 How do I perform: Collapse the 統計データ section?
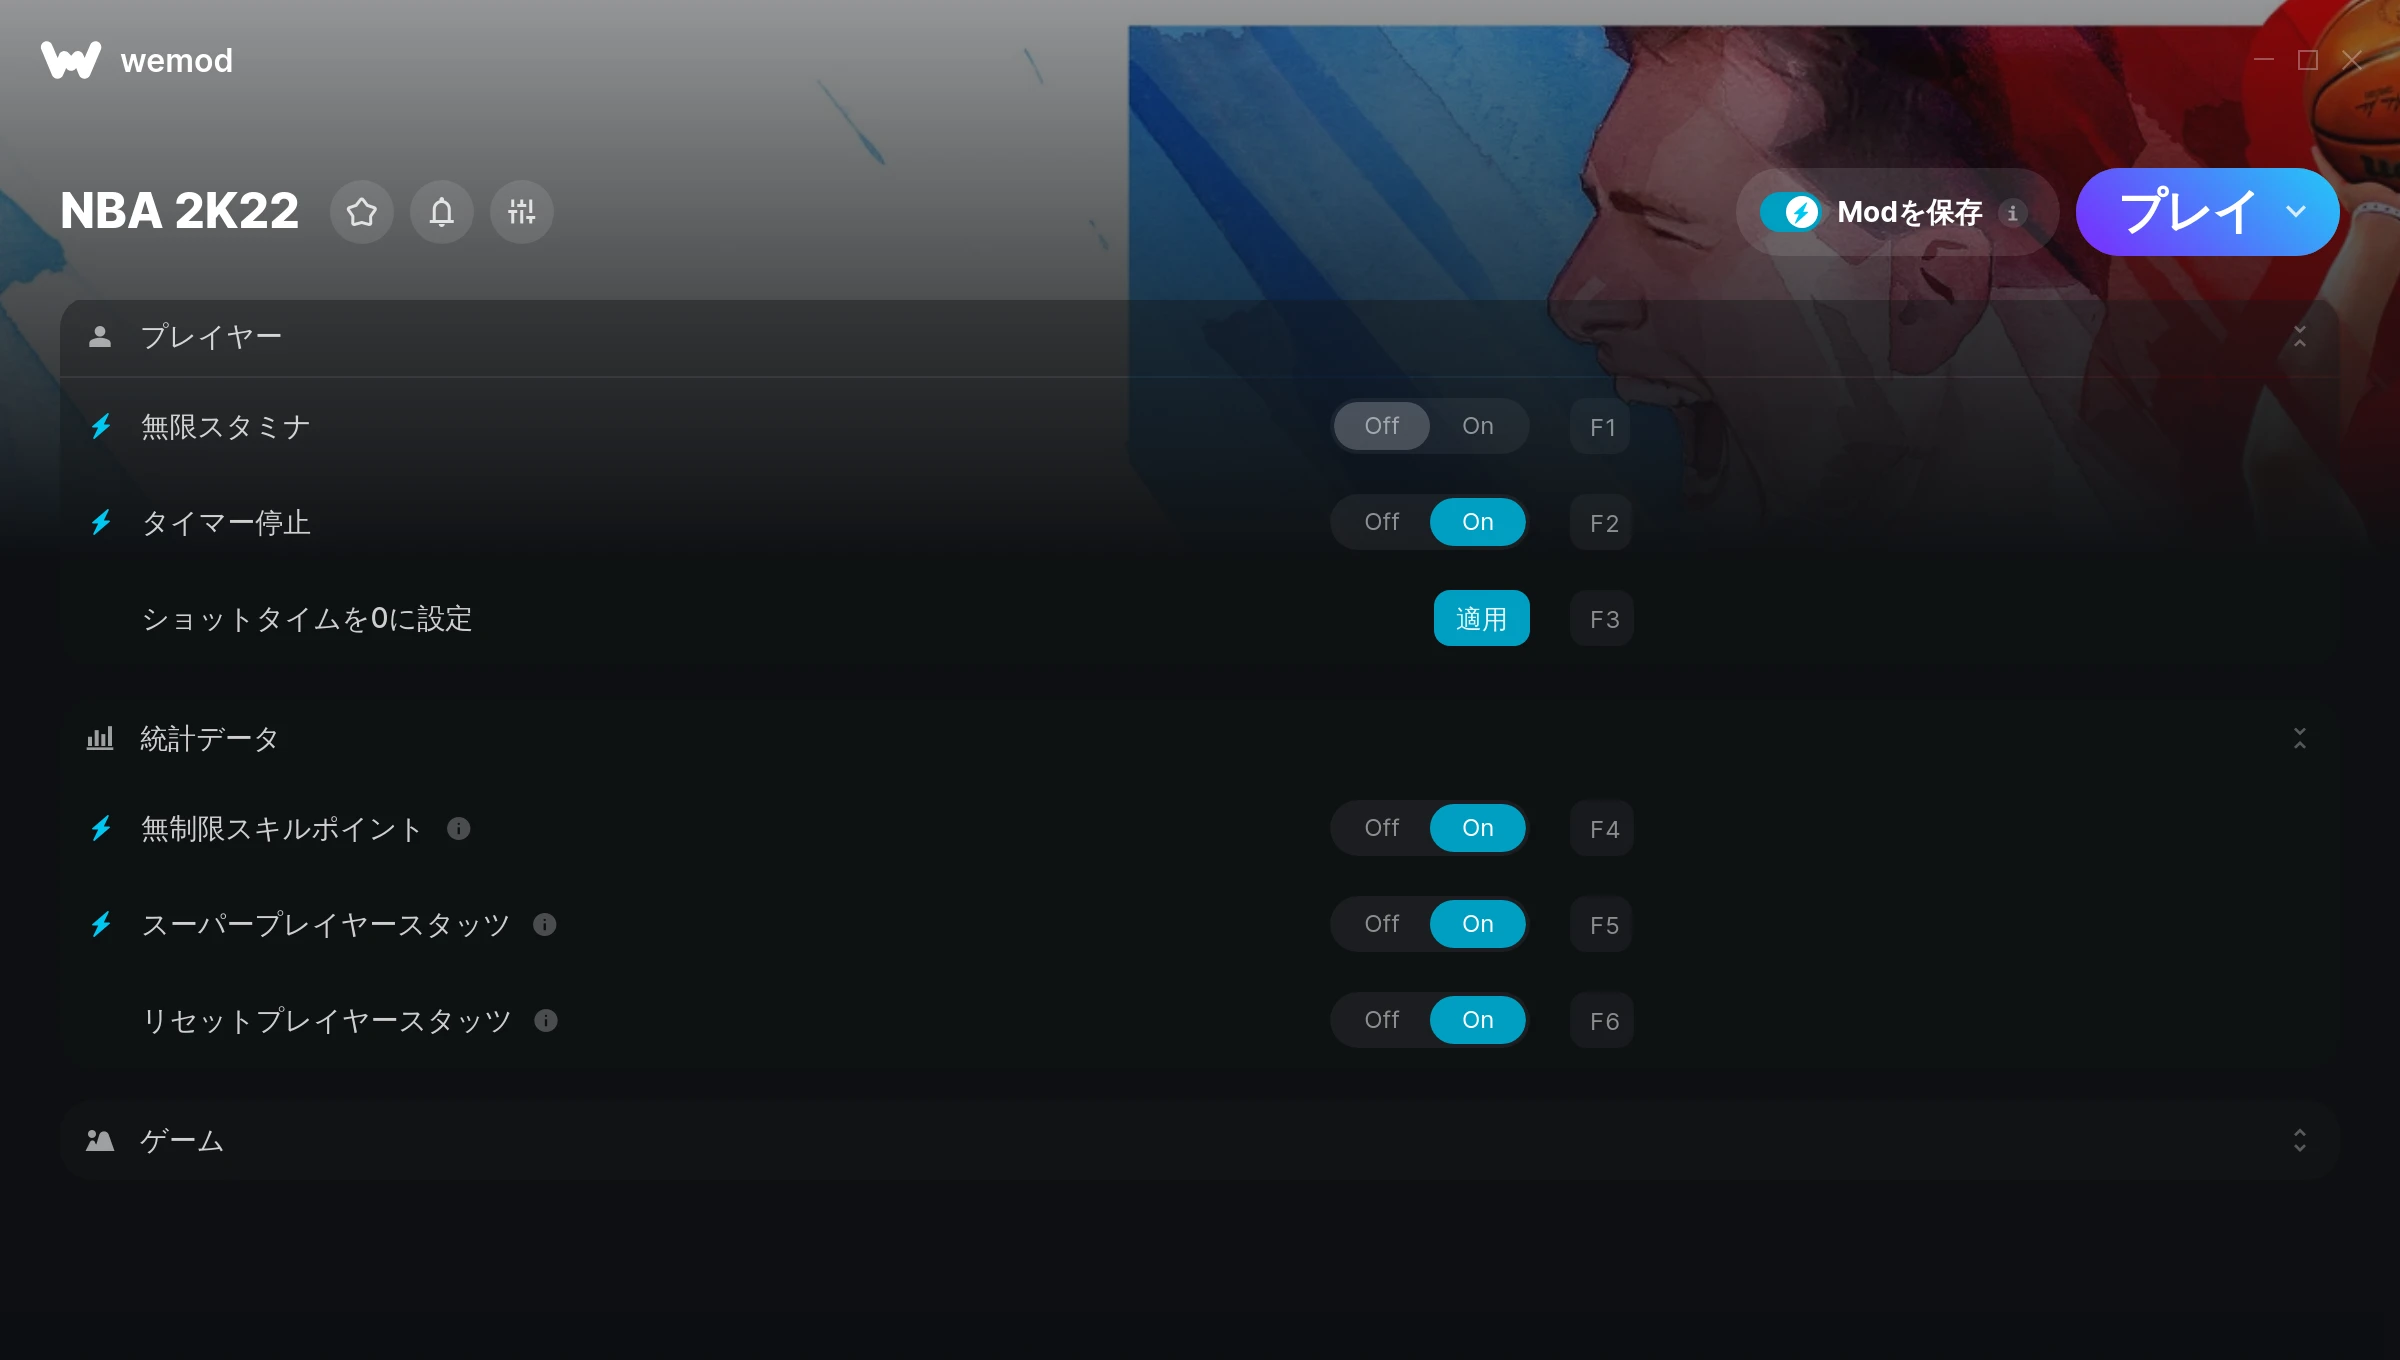tap(2300, 739)
